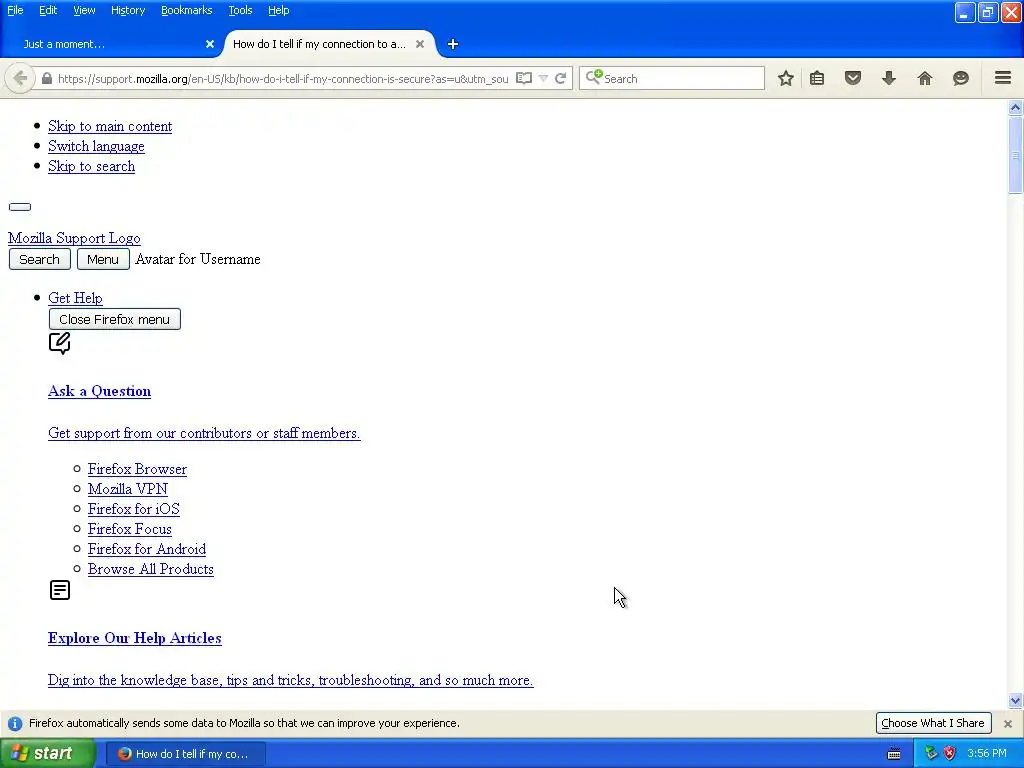
Task: Click the help articles document icon
Action: tap(59, 590)
